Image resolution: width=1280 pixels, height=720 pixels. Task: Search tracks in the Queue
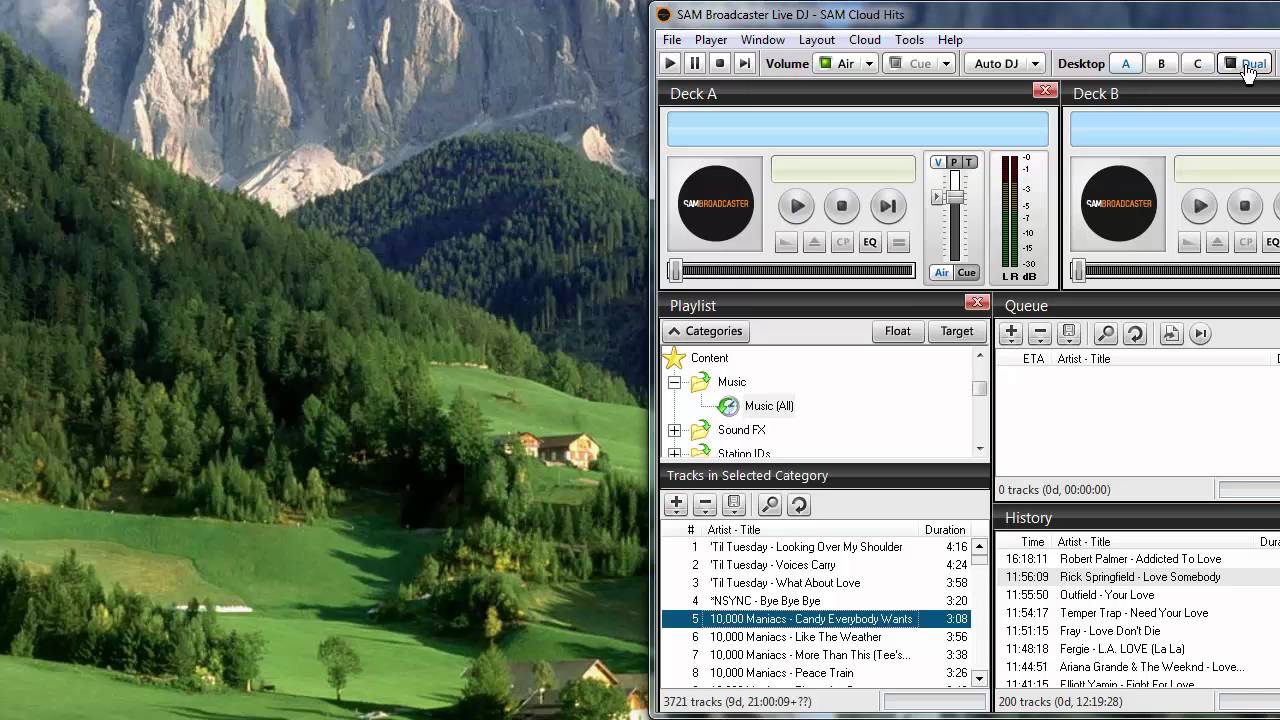click(1105, 333)
